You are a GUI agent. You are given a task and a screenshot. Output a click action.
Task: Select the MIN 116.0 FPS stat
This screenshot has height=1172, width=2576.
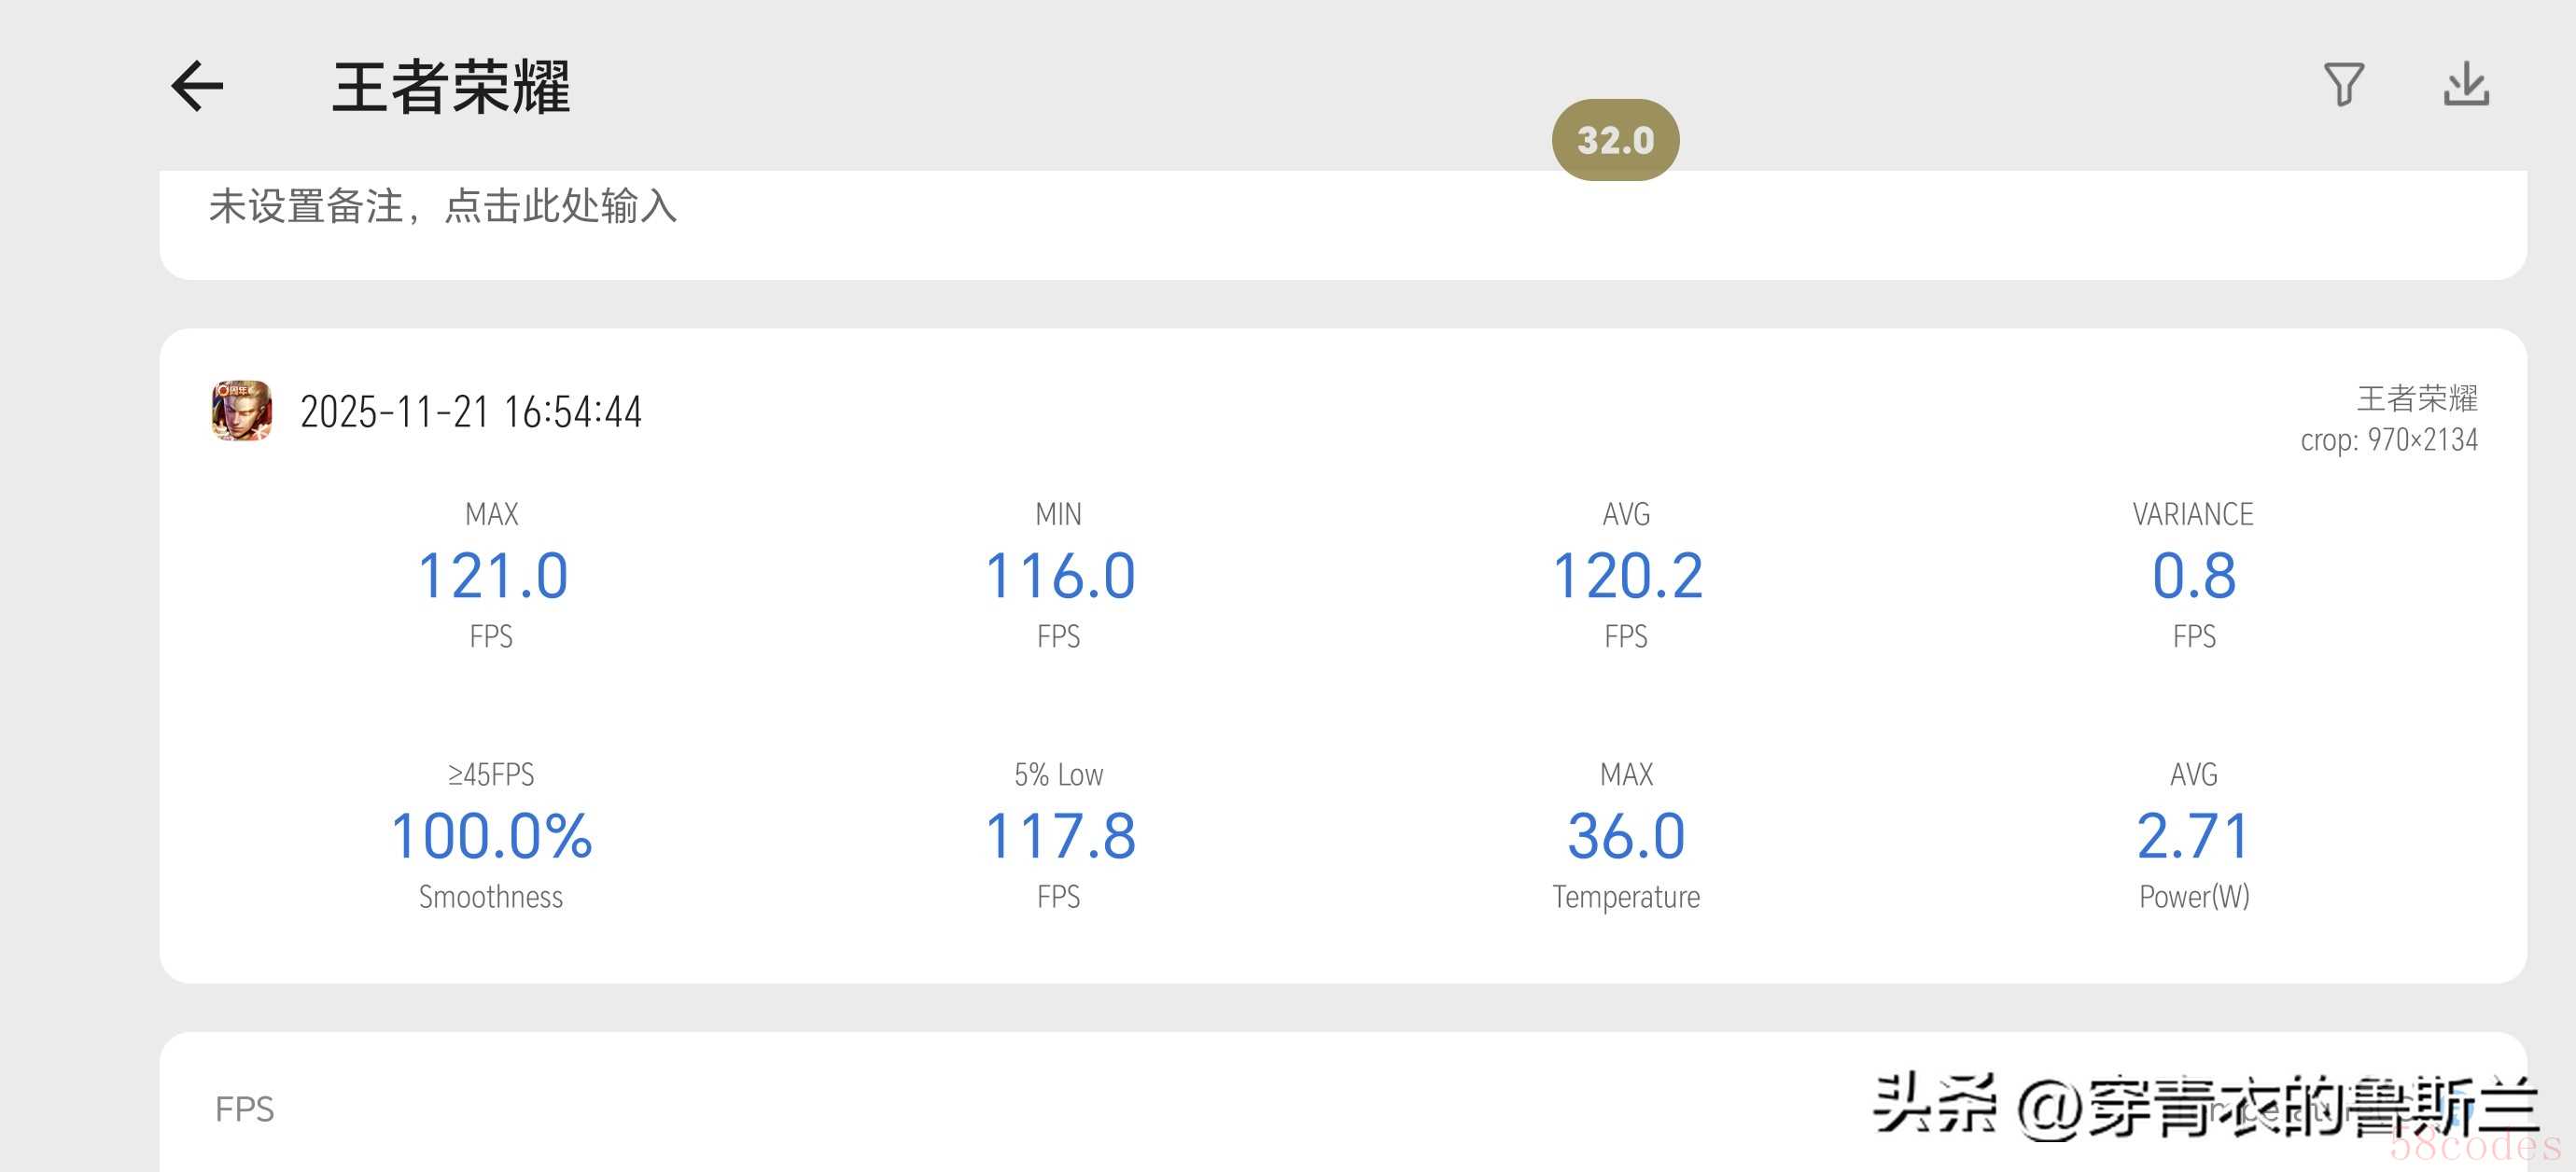(x=1059, y=576)
